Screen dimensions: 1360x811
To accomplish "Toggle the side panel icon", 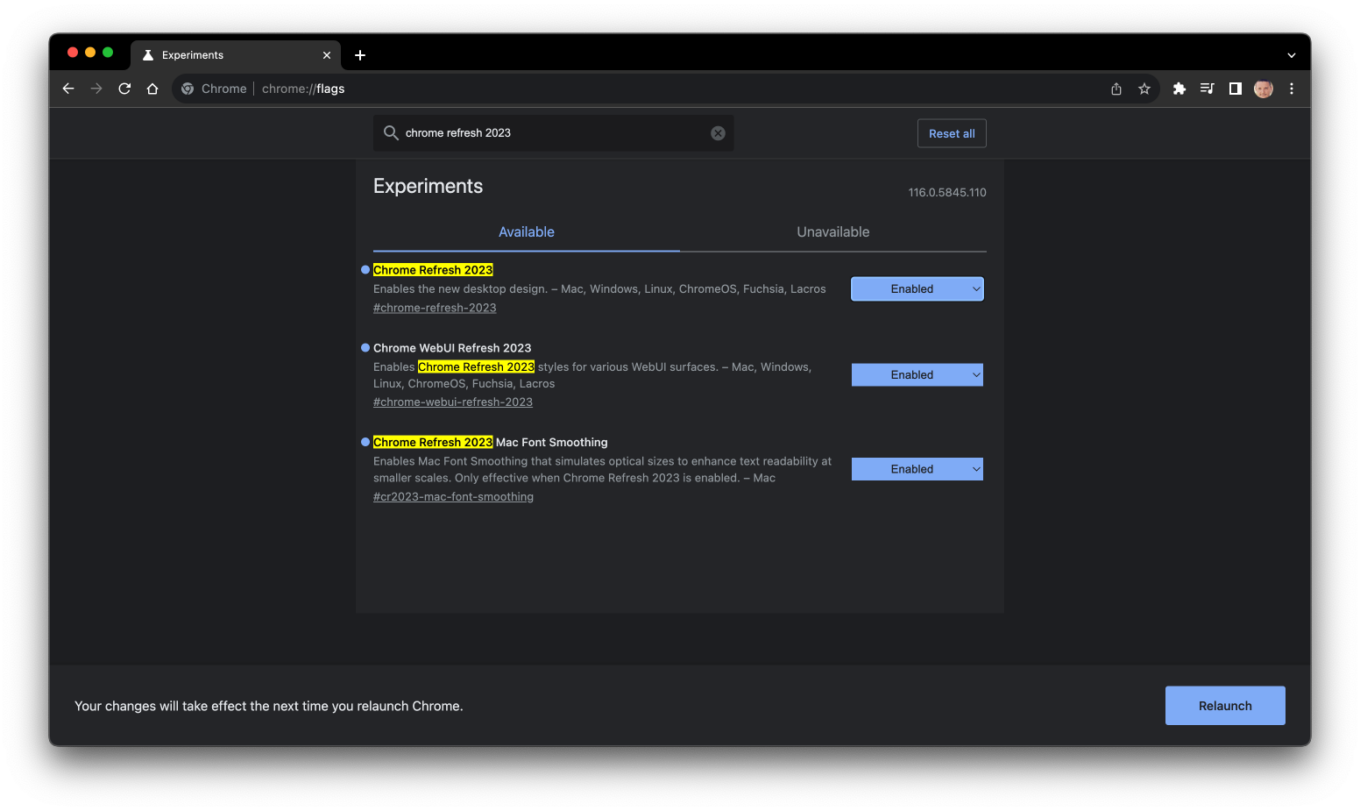I will click(1235, 89).
